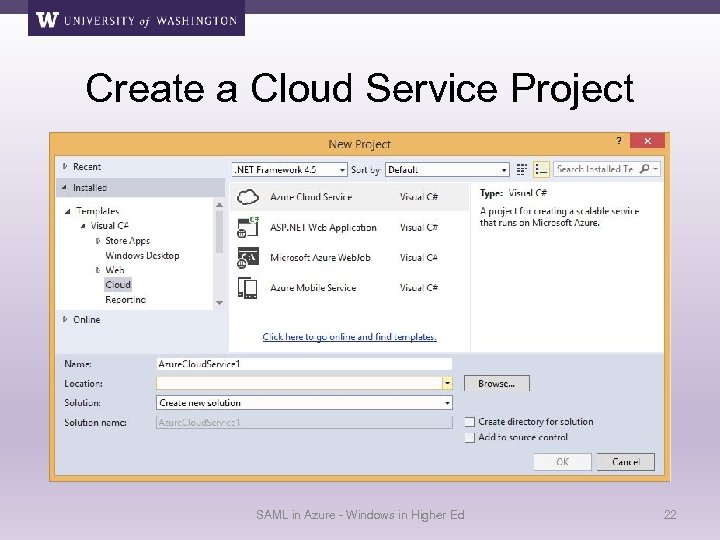This screenshot has height=540, width=720.
Task: Select Microsoft Azure WebJob template name
Action: pyautogui.click(x=320, y=258)
